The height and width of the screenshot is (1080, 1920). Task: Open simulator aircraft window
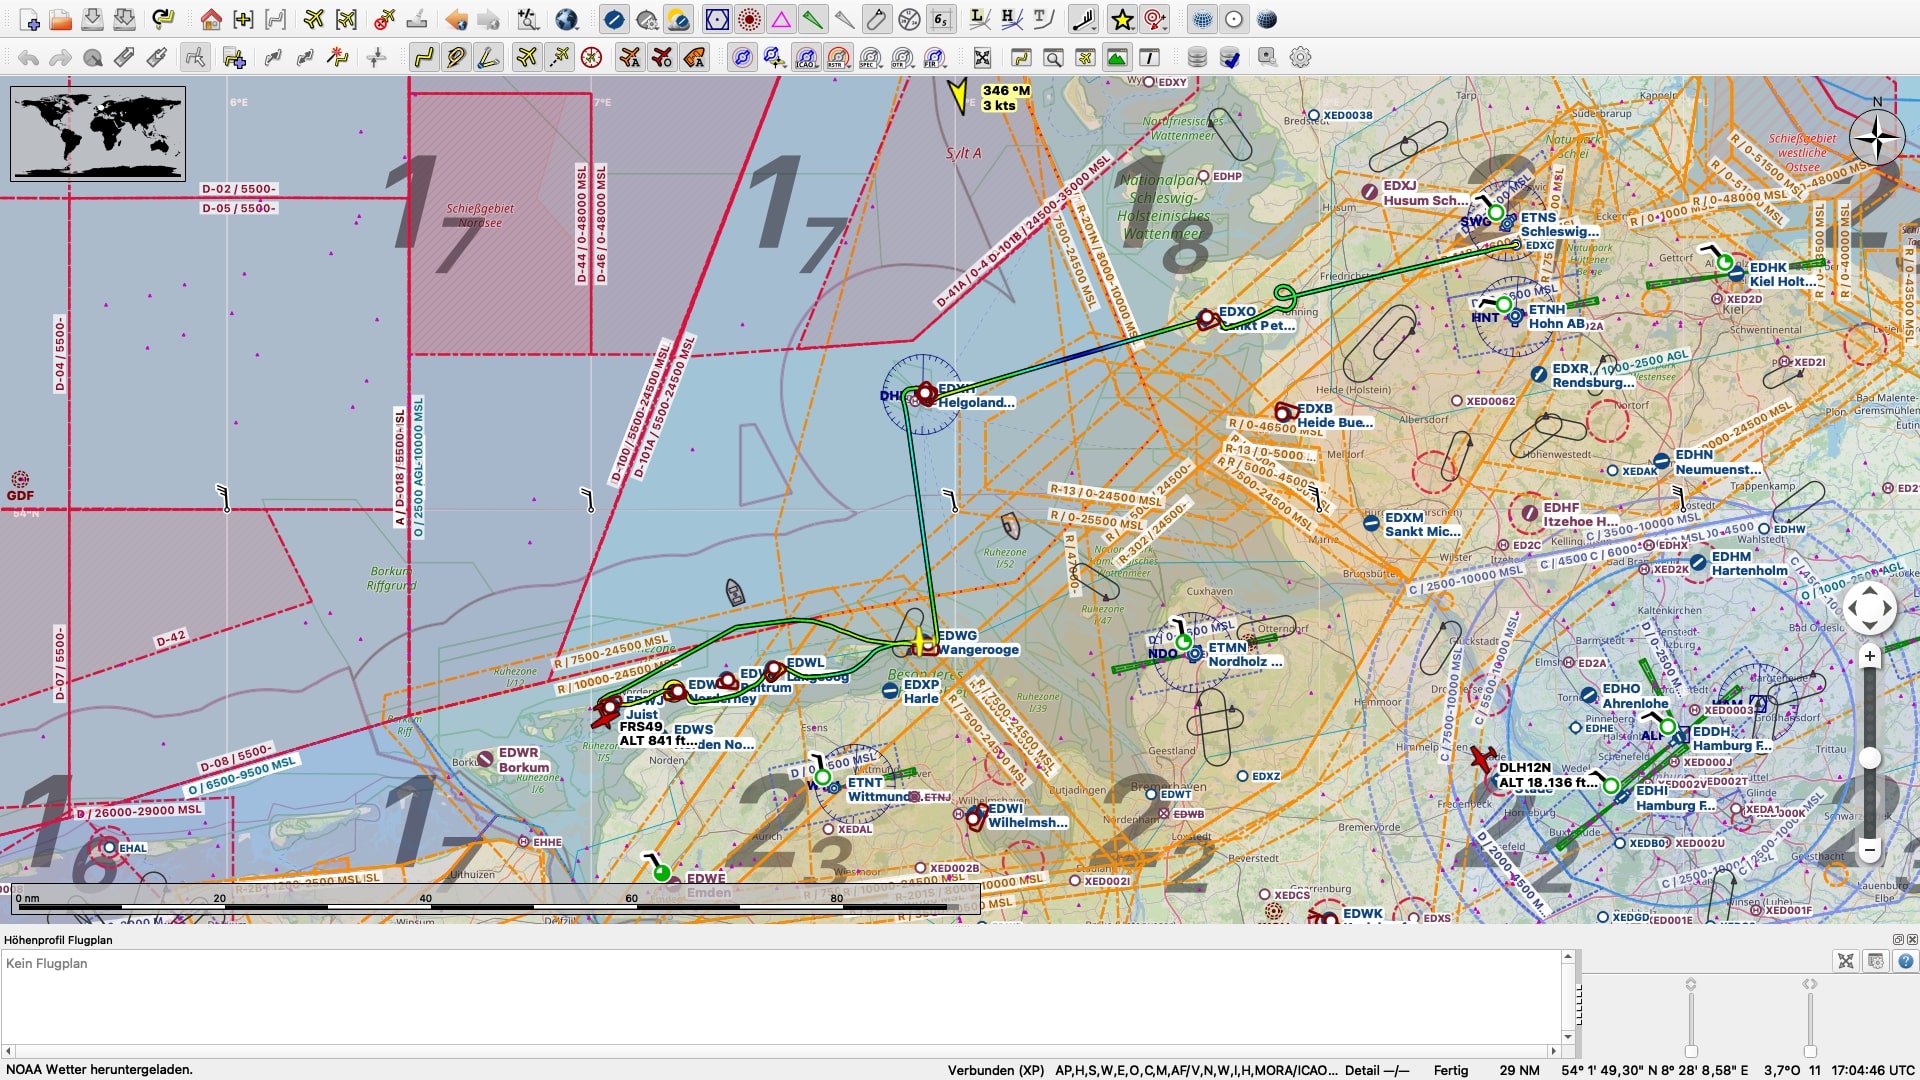tap(1085, 57)
